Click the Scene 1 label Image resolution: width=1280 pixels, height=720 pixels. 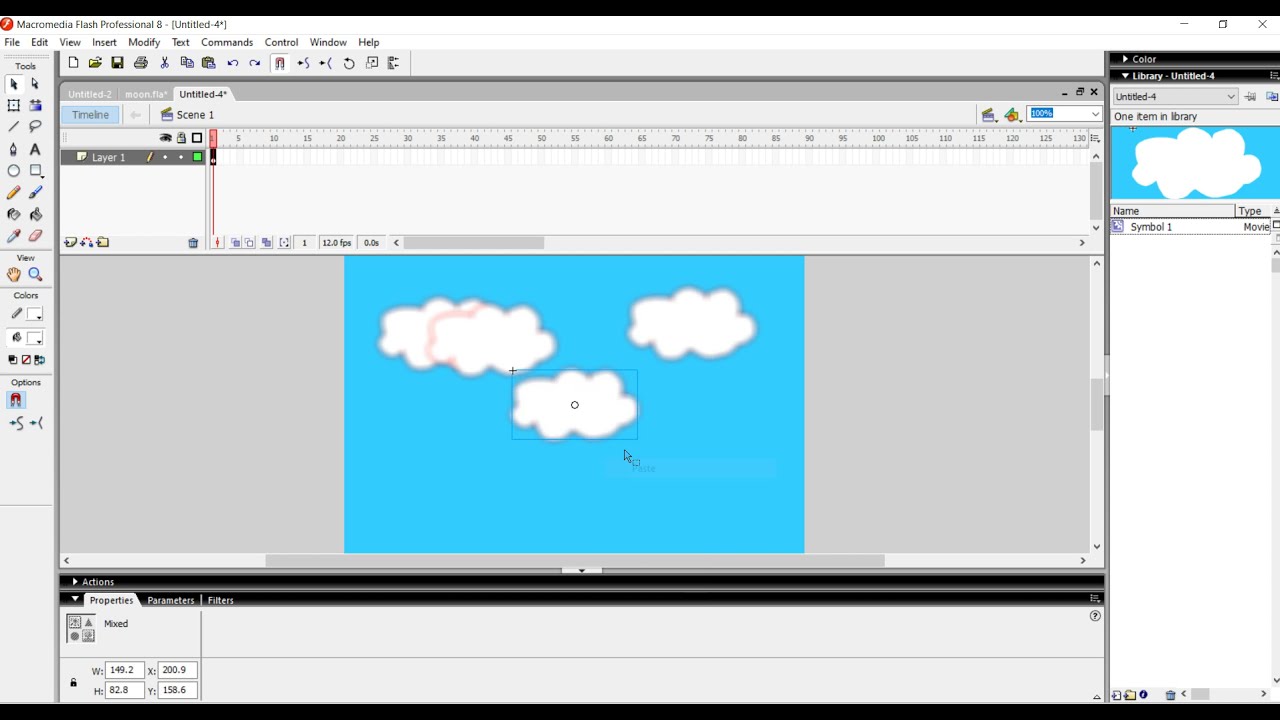tap(195, 115)
